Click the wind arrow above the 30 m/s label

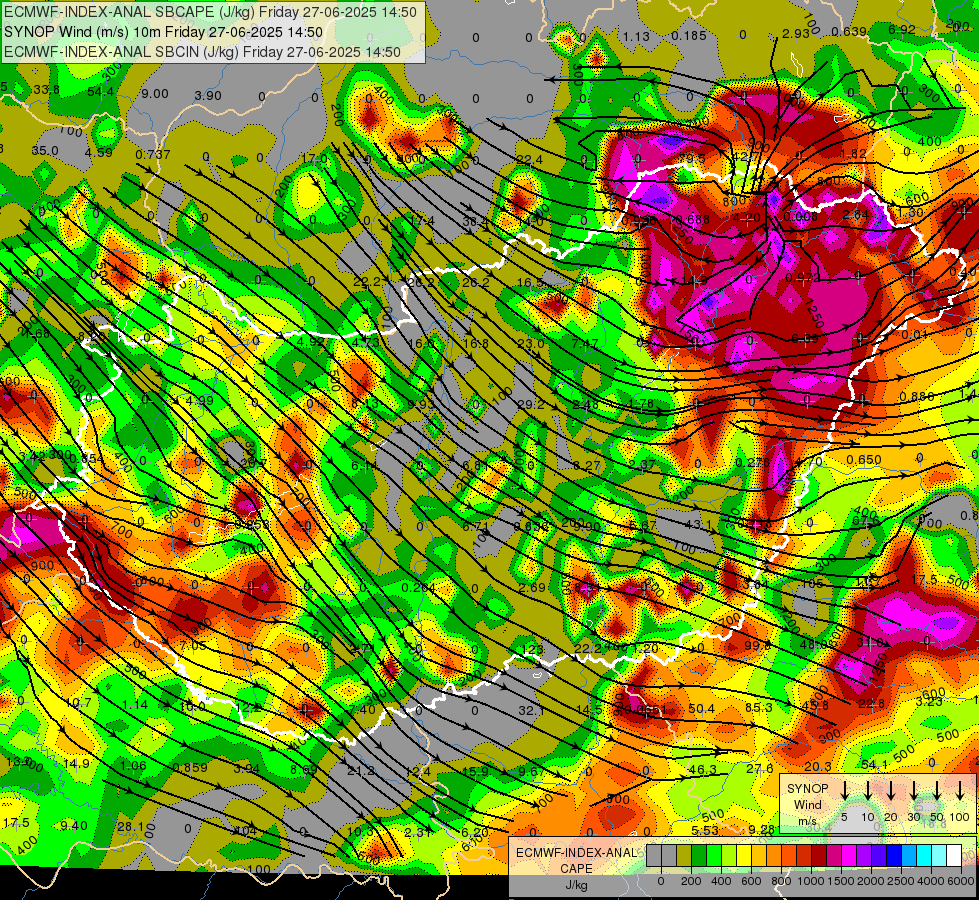(913, 790)
